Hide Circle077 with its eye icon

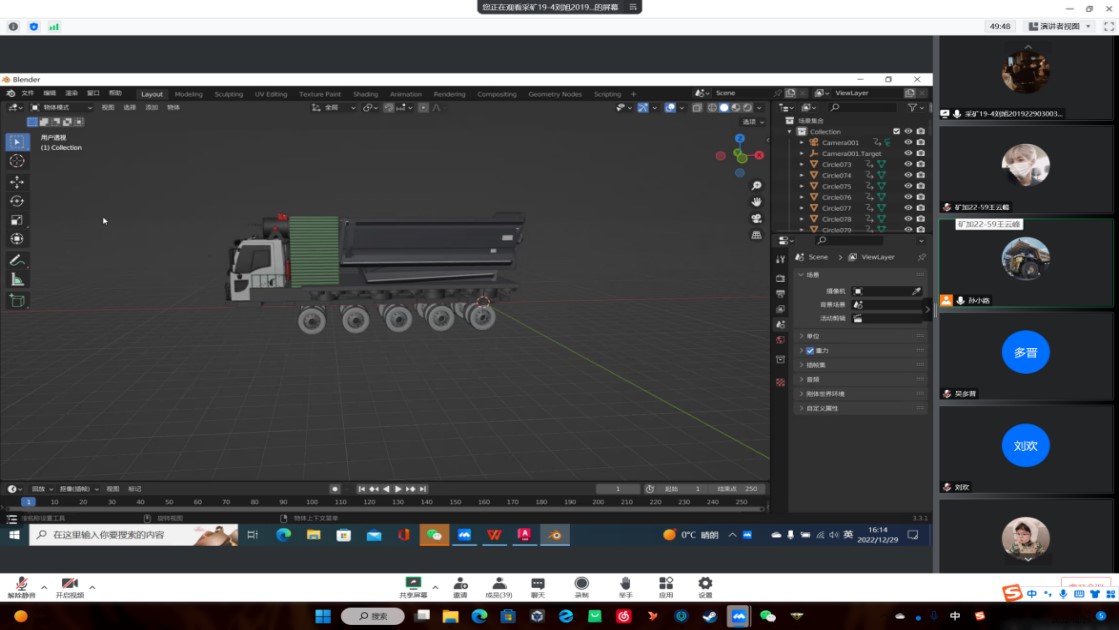pos(908,208)
